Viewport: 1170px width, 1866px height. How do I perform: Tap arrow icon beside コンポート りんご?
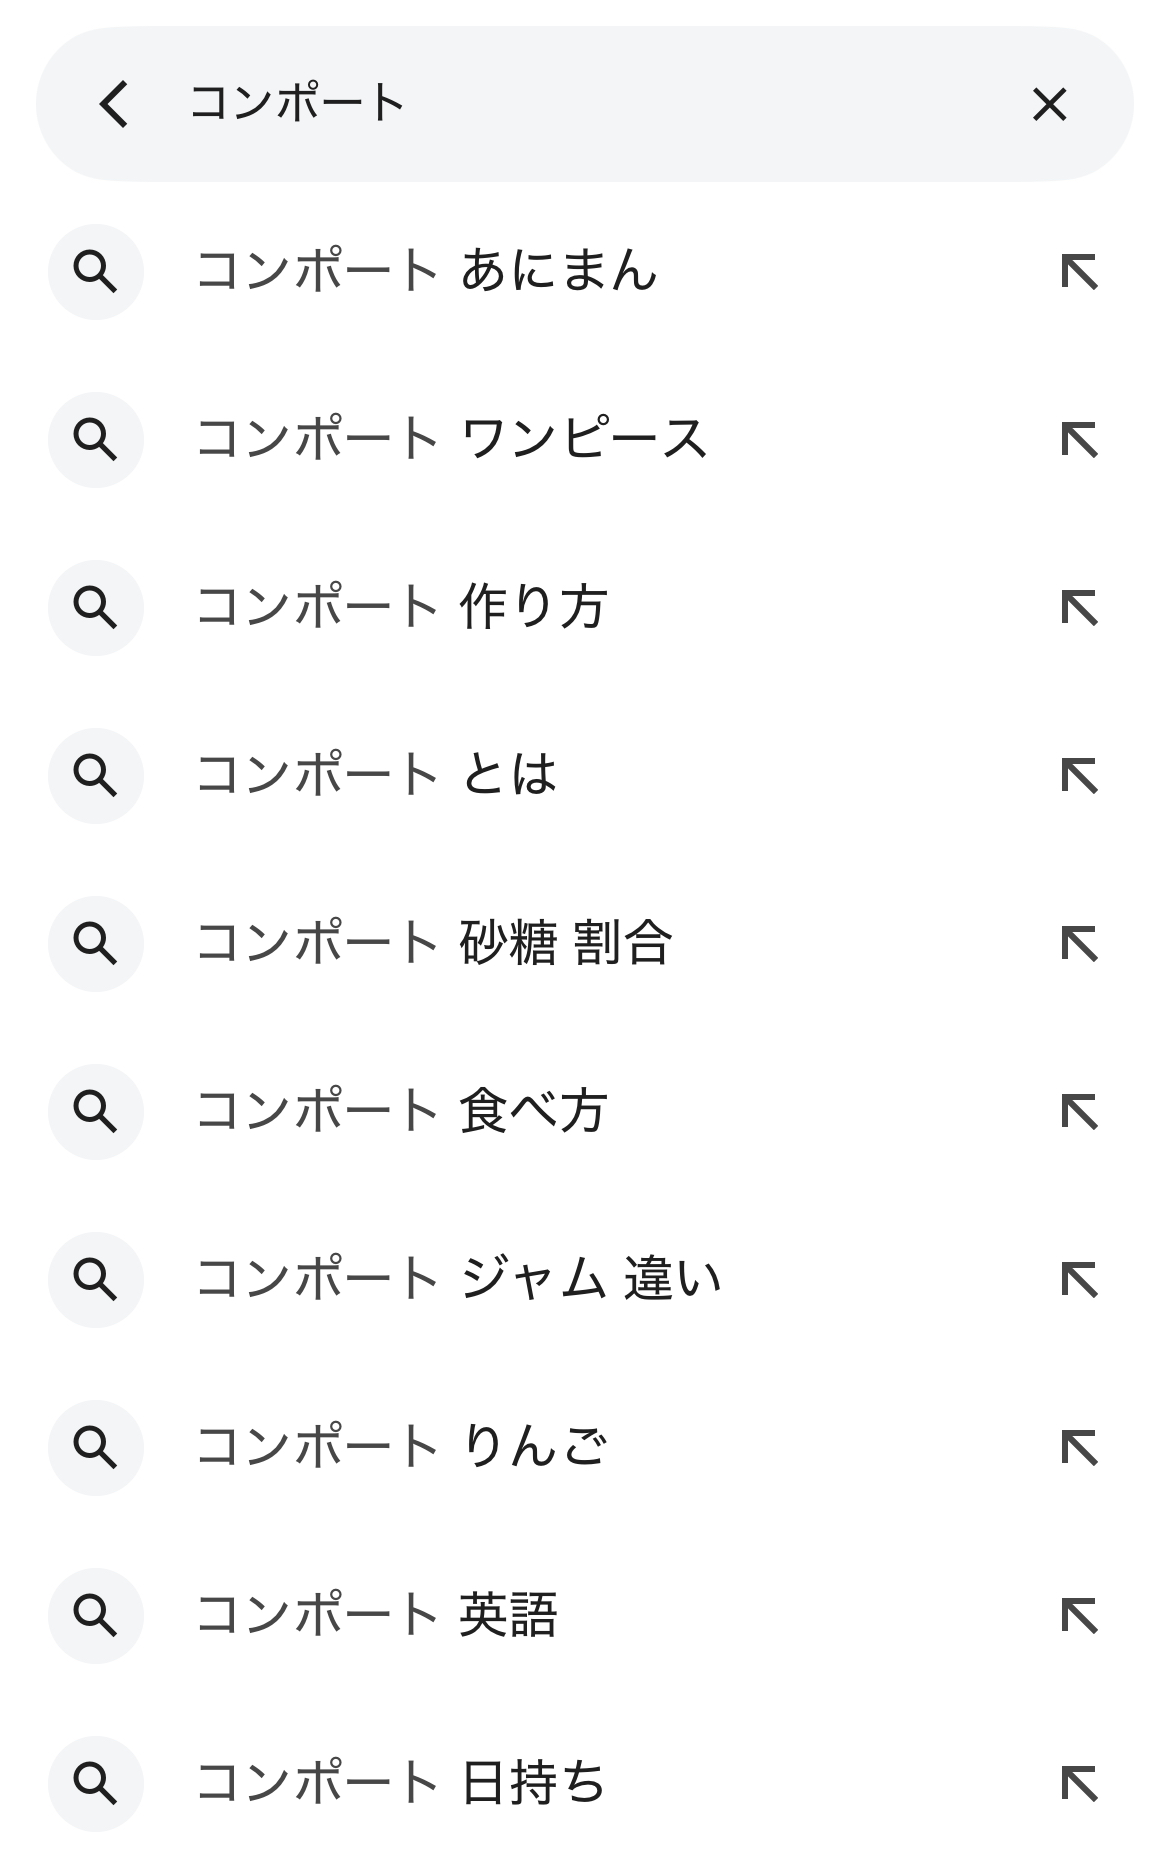[x=1079, y=1448]
